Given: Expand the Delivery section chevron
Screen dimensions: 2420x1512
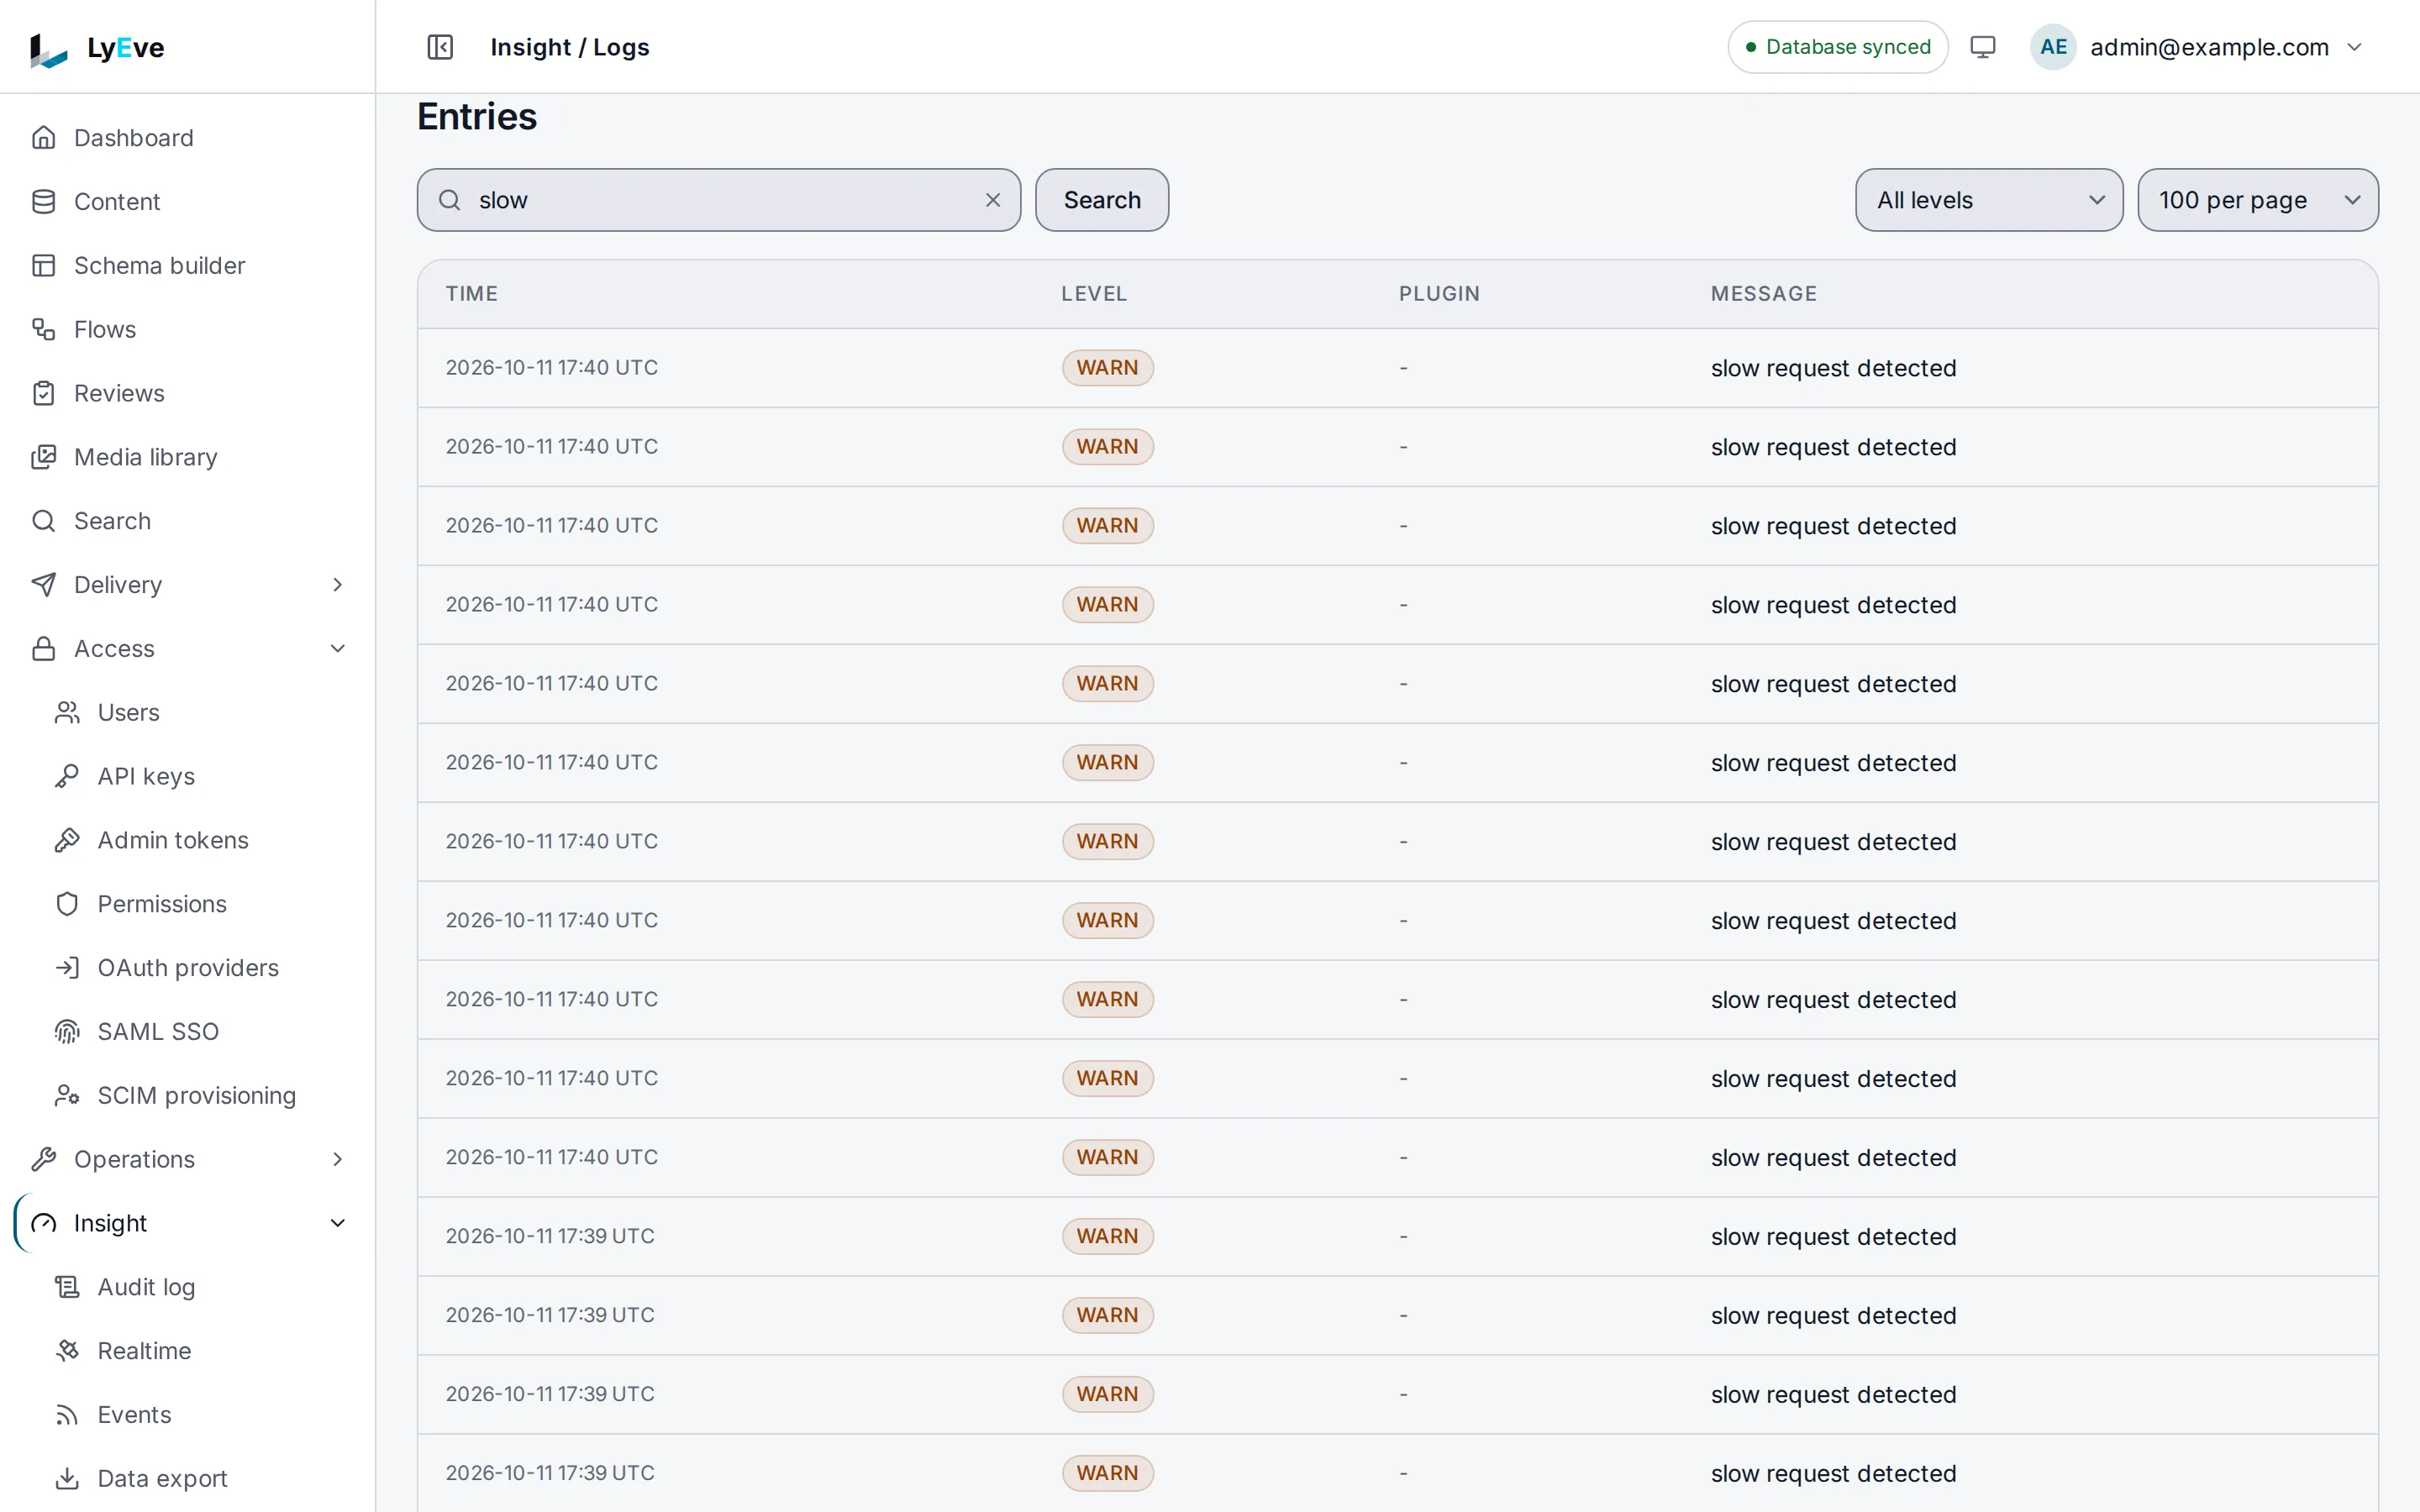Looking at the screenshot, I should pyautogui.click(x=338, y=585).
